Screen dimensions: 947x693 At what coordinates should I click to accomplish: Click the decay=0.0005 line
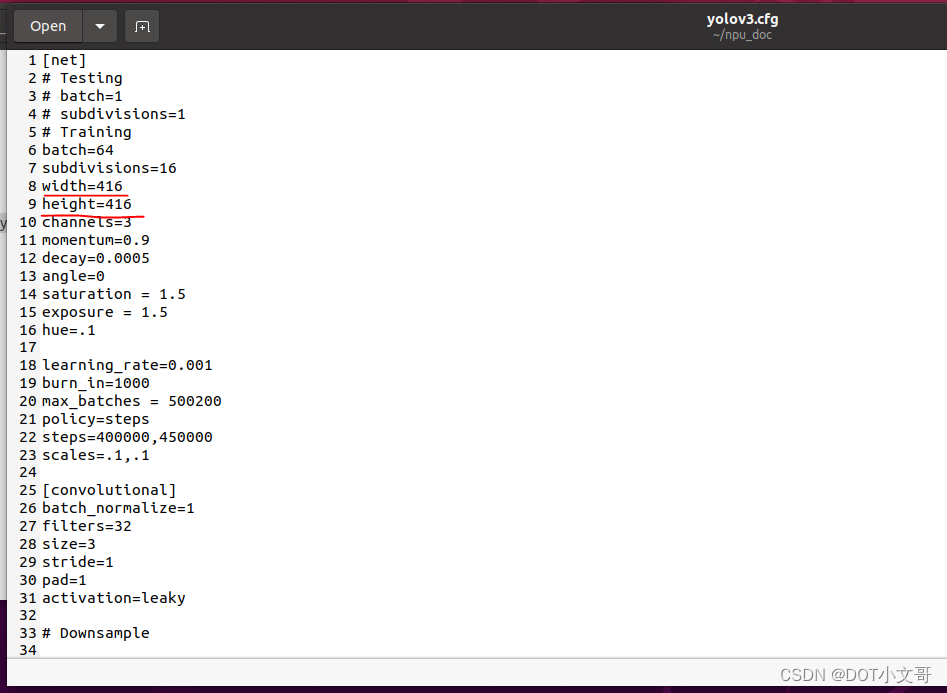click(95, 259)
